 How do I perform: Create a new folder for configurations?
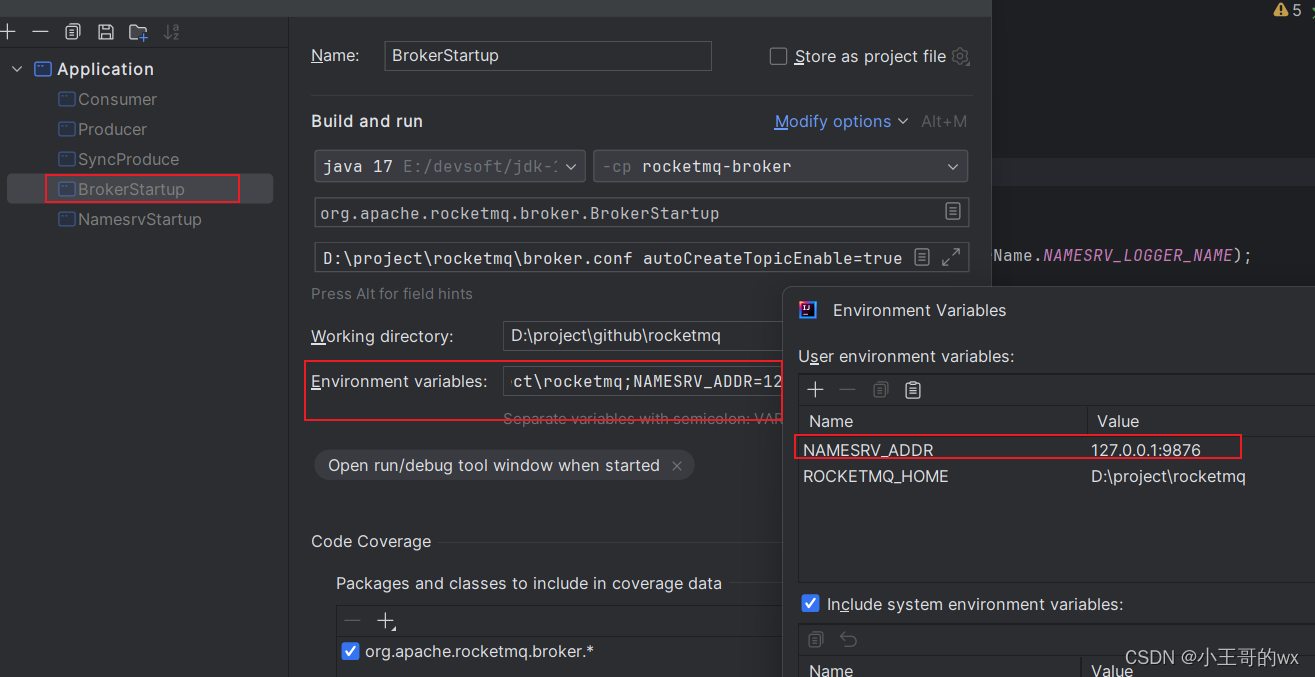(138, 32)
